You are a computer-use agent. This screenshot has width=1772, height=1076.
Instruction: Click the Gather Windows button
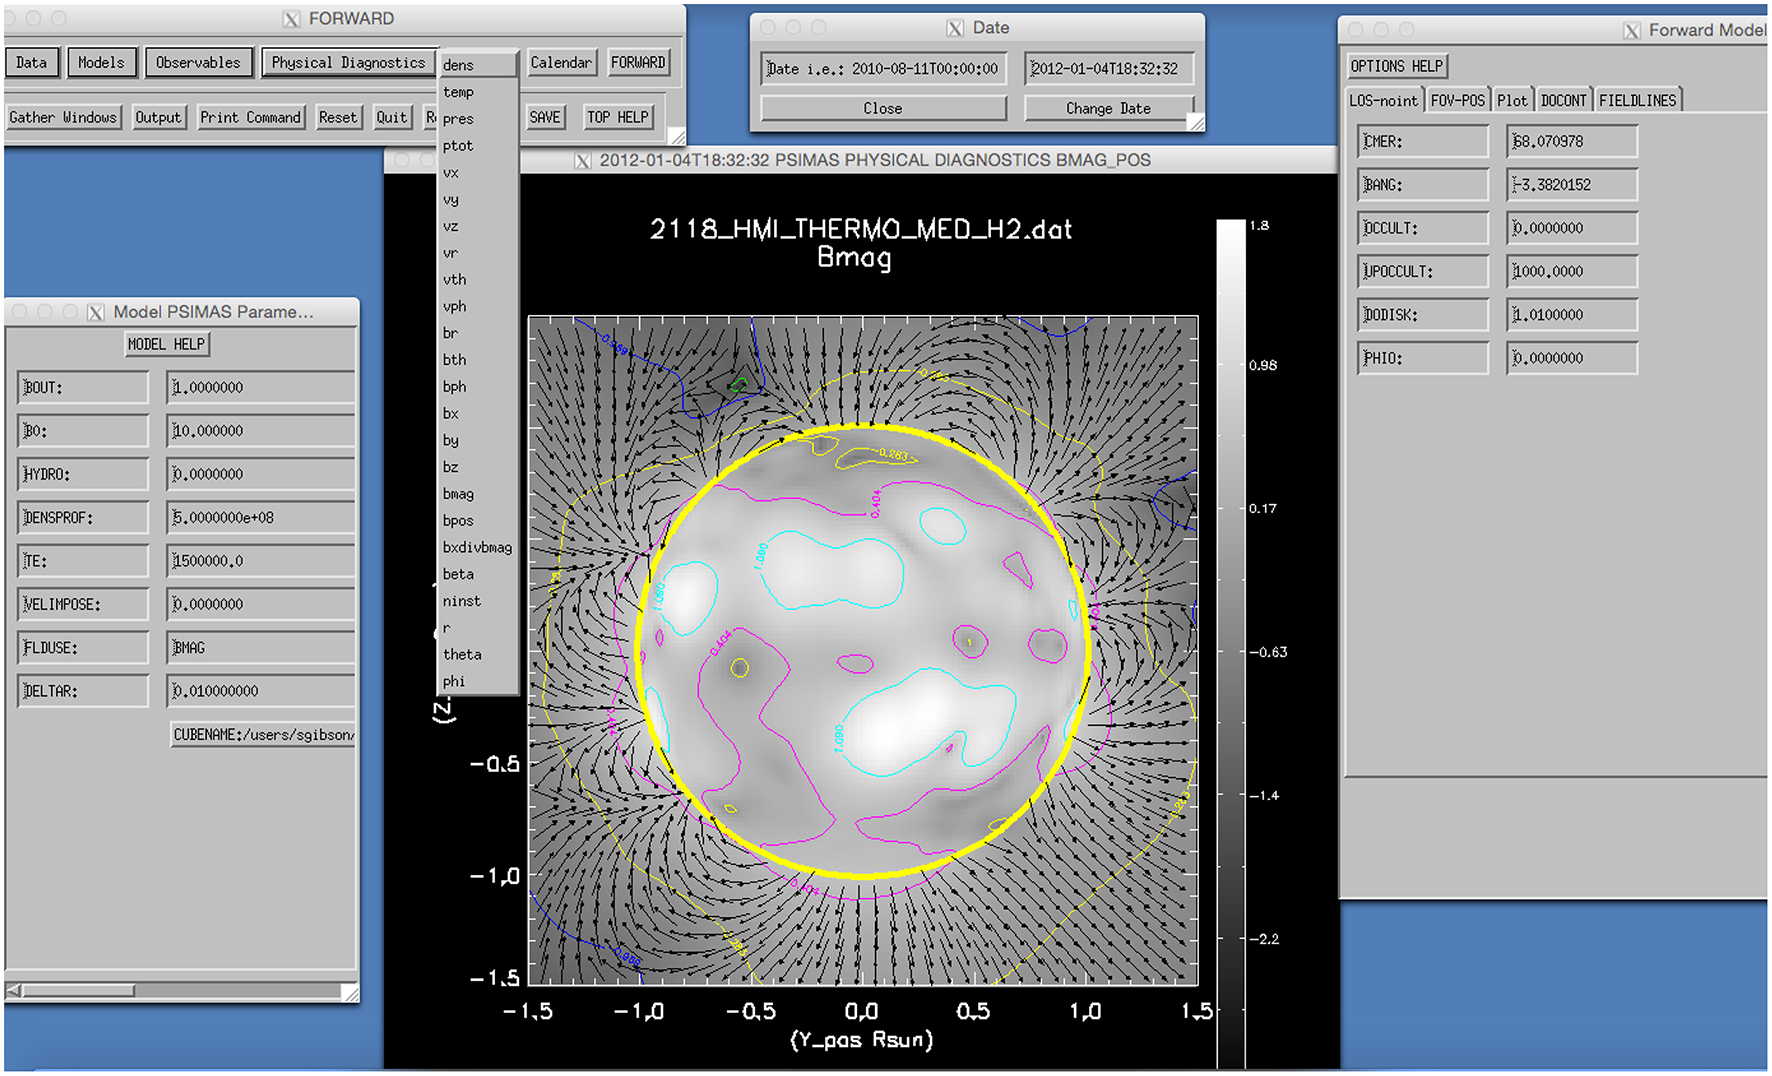click(63, 117)
